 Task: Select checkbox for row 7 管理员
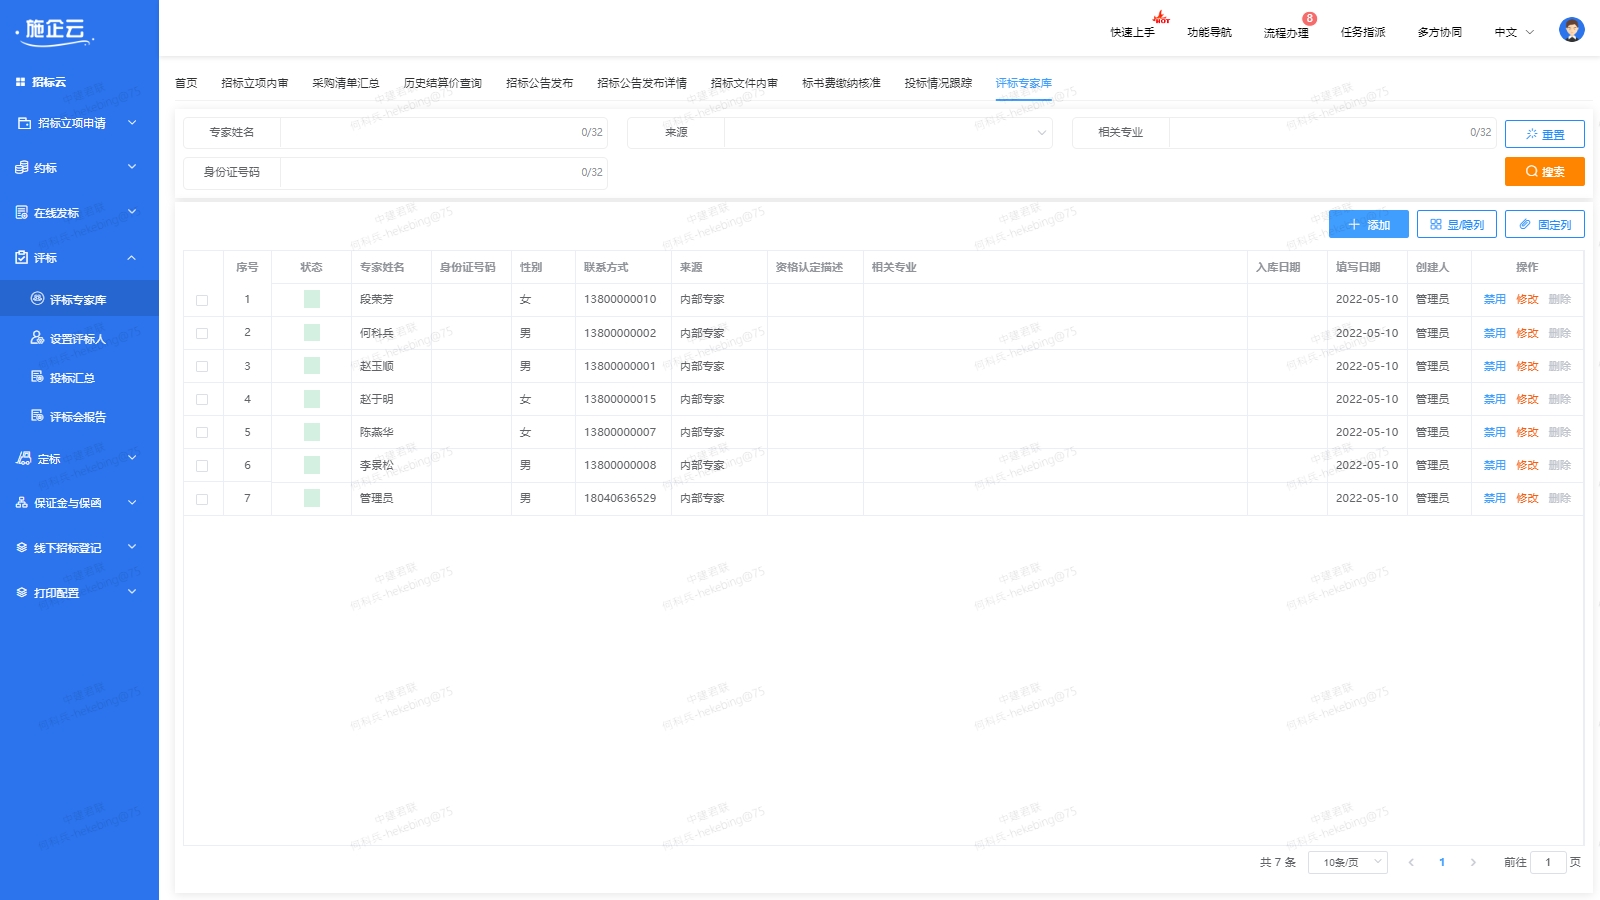202,499
